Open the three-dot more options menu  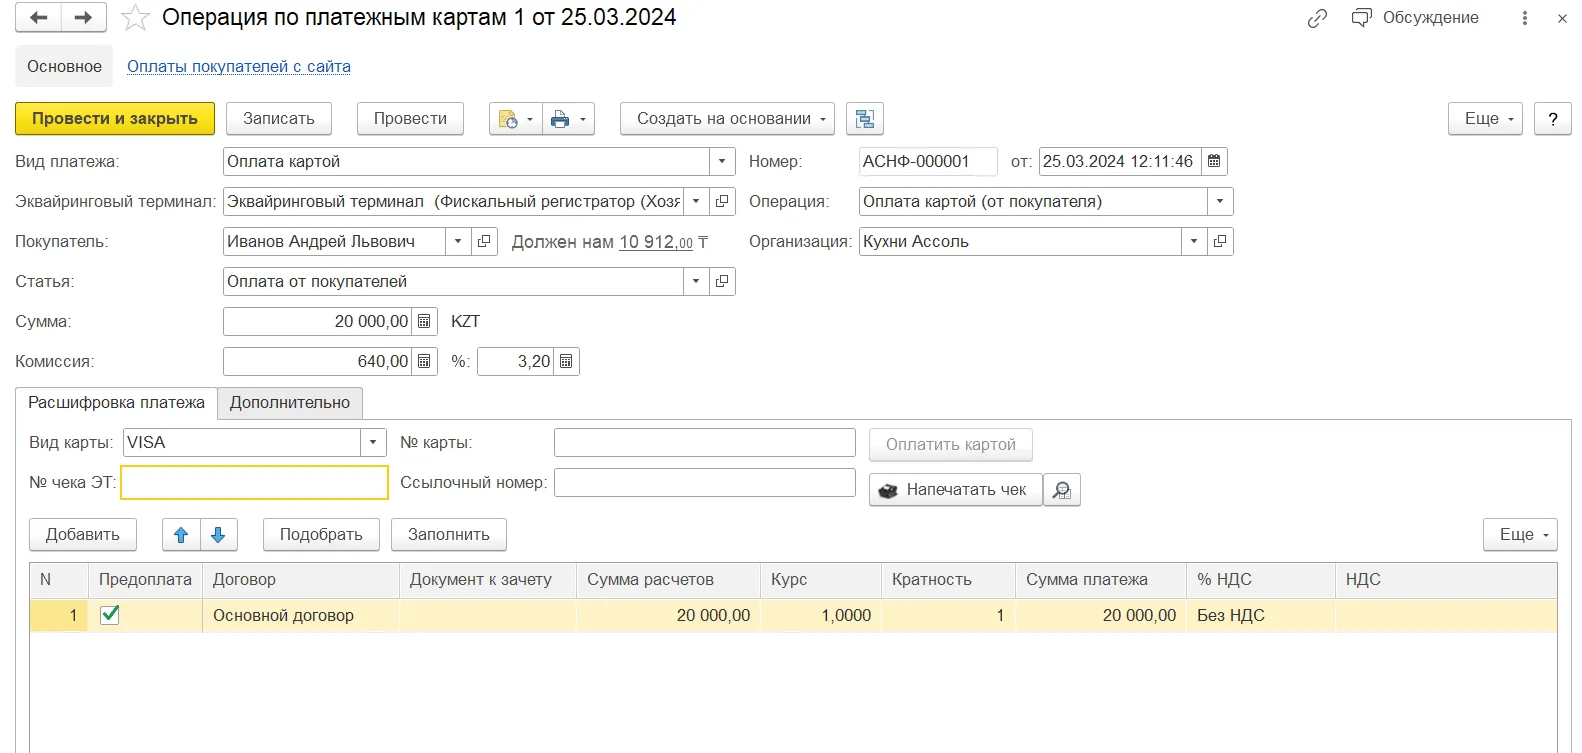pyautogui.click(x=1525, y=18)
